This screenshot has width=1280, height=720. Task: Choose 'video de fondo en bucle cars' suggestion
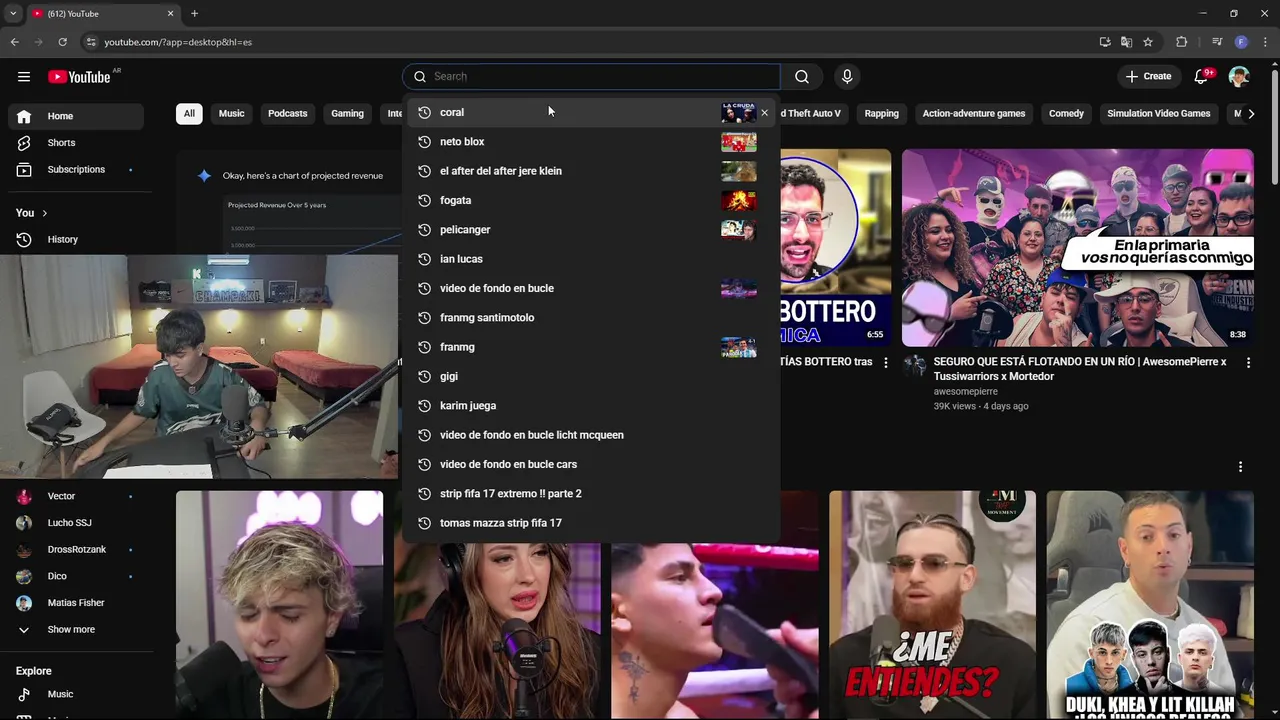click(591, 464)
